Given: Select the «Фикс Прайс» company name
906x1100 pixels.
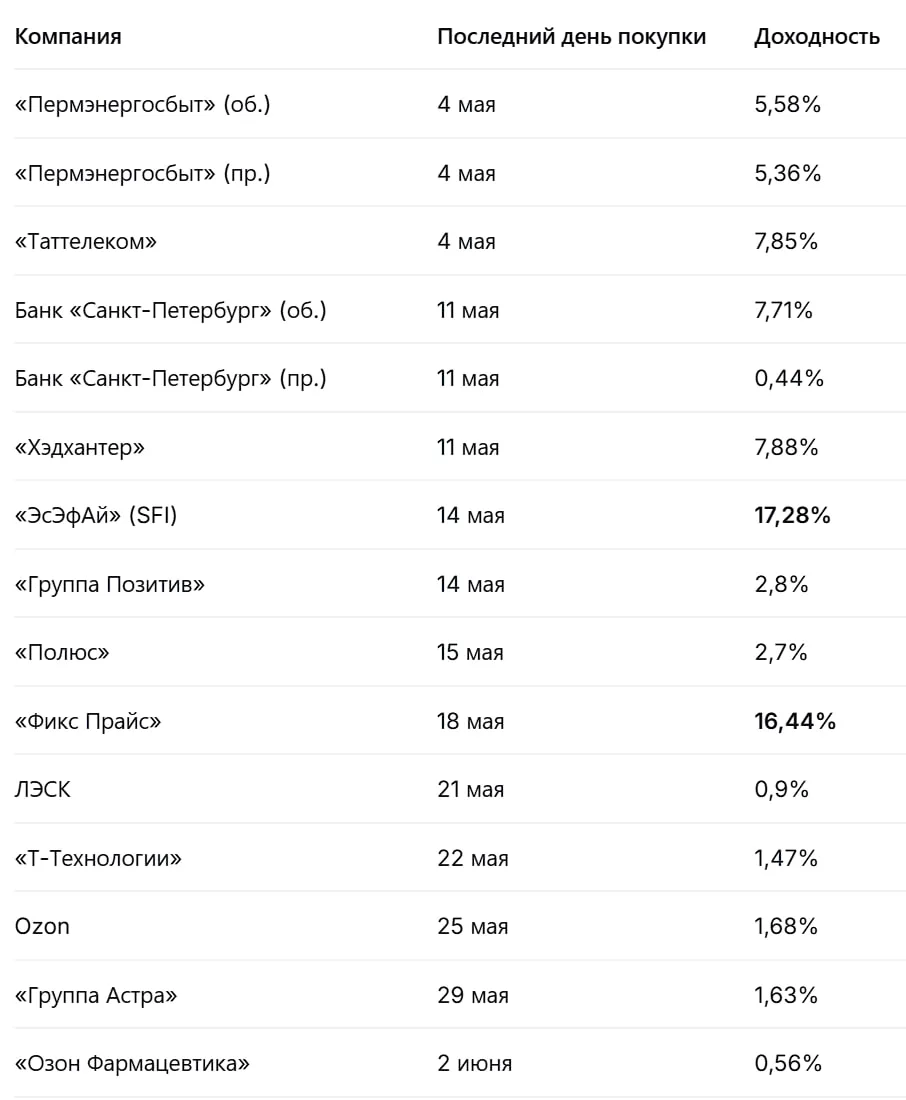Looking at the screenshot, I should (88, 721).
